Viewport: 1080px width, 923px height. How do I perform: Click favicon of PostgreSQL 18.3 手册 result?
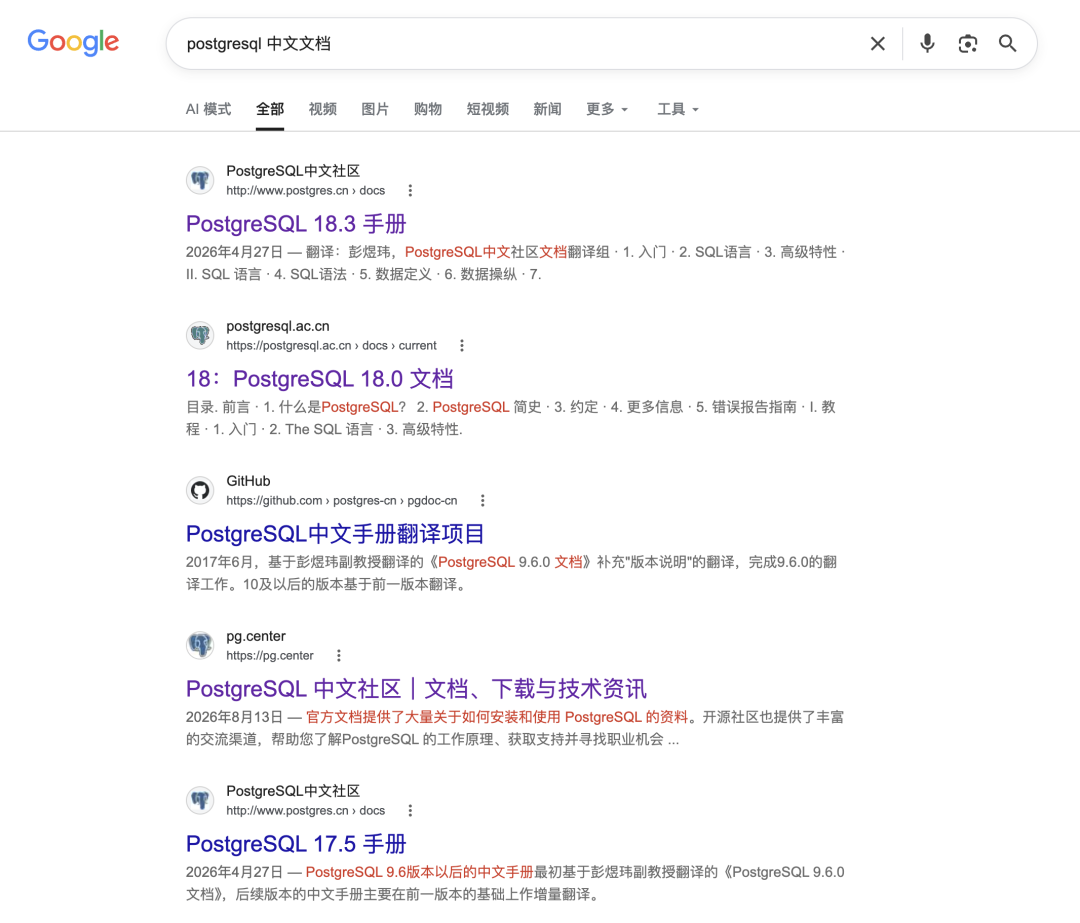(200, 180)
